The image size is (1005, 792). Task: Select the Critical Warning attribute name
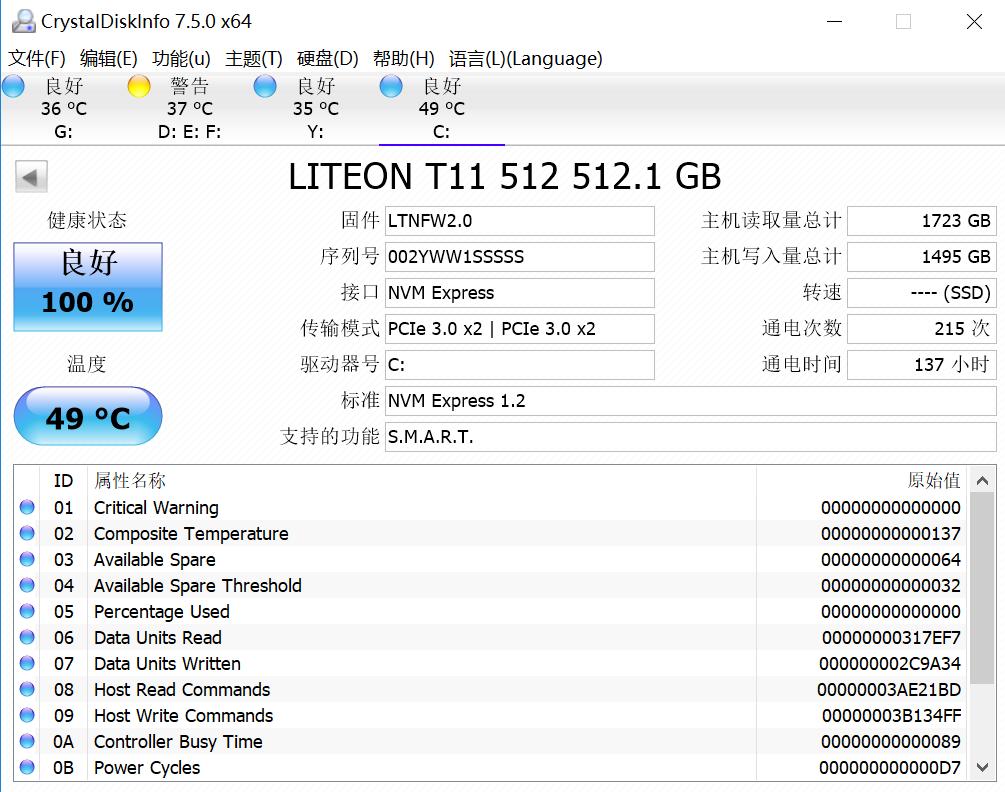point(156,507)
